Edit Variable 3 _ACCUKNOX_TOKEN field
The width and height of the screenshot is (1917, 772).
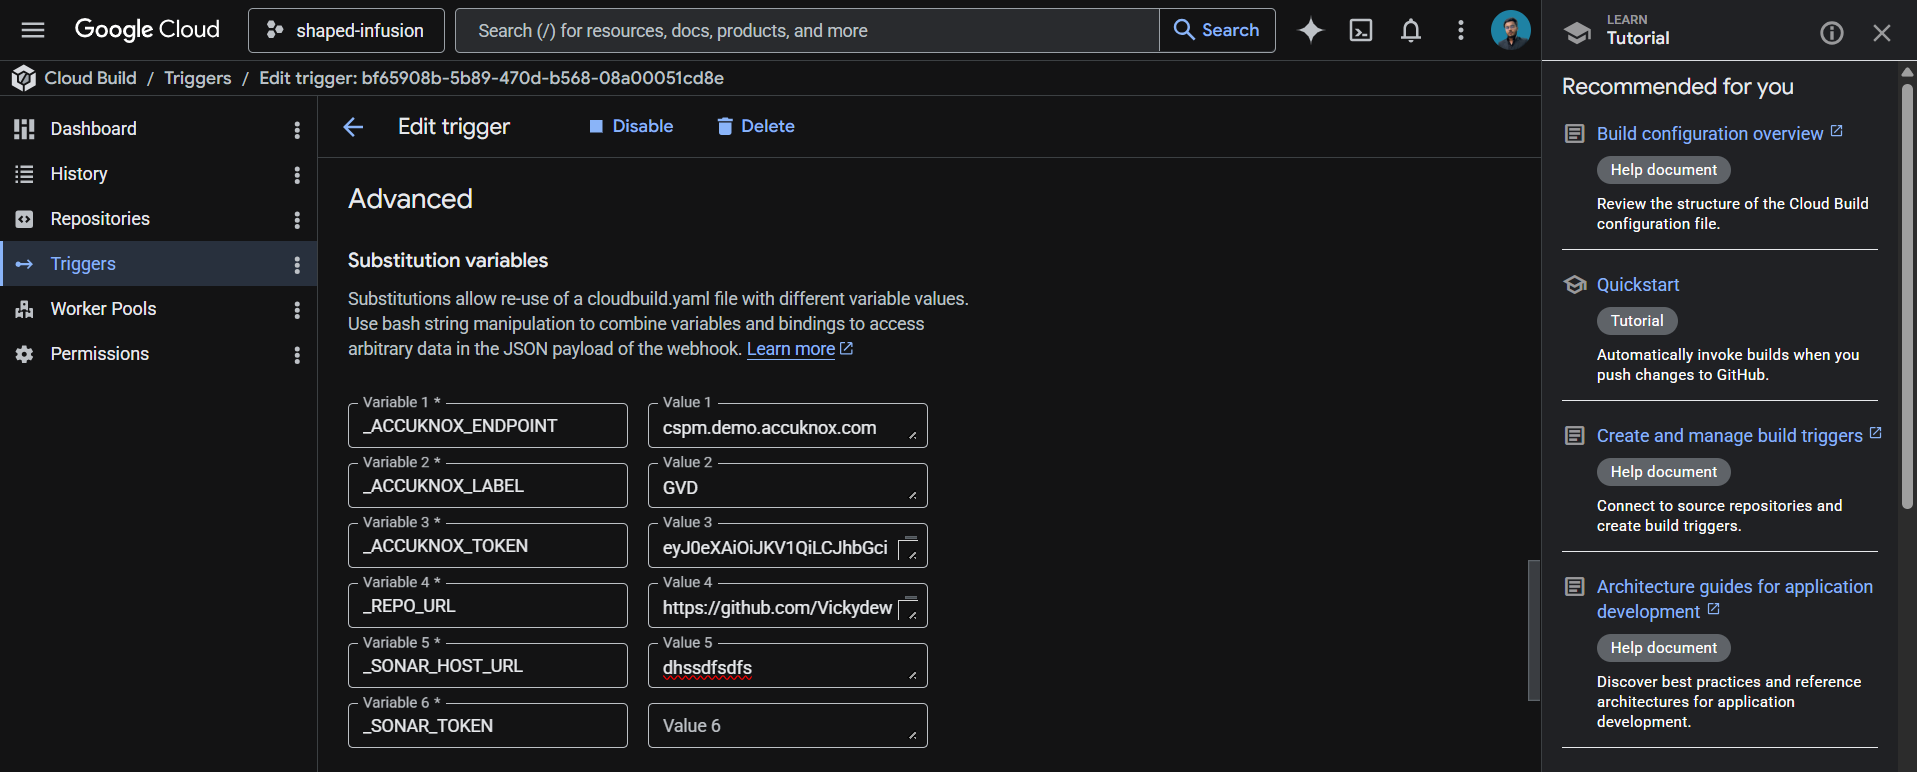[x=488, y=546]
